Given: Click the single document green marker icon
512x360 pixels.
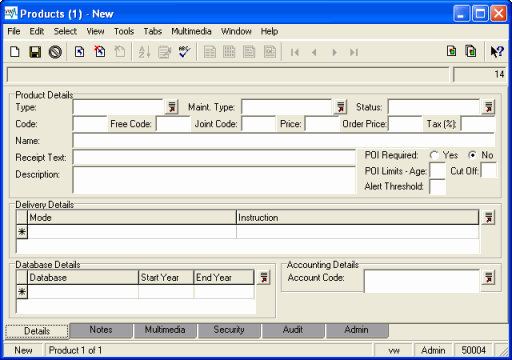Looking at the screenshot, I should 452,51.
